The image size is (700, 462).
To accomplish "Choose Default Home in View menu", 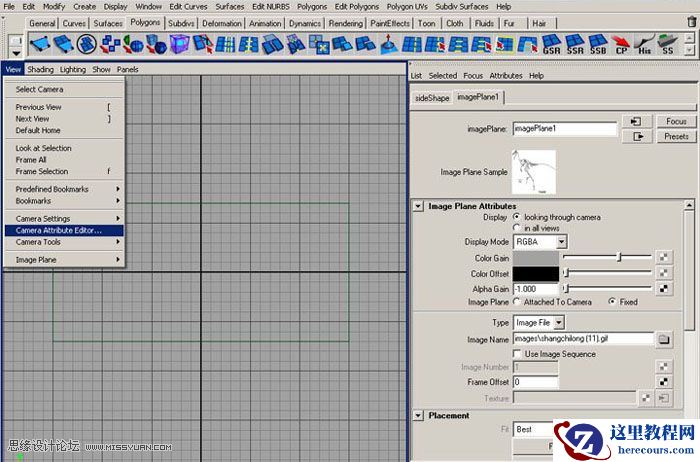I will 64,130.
